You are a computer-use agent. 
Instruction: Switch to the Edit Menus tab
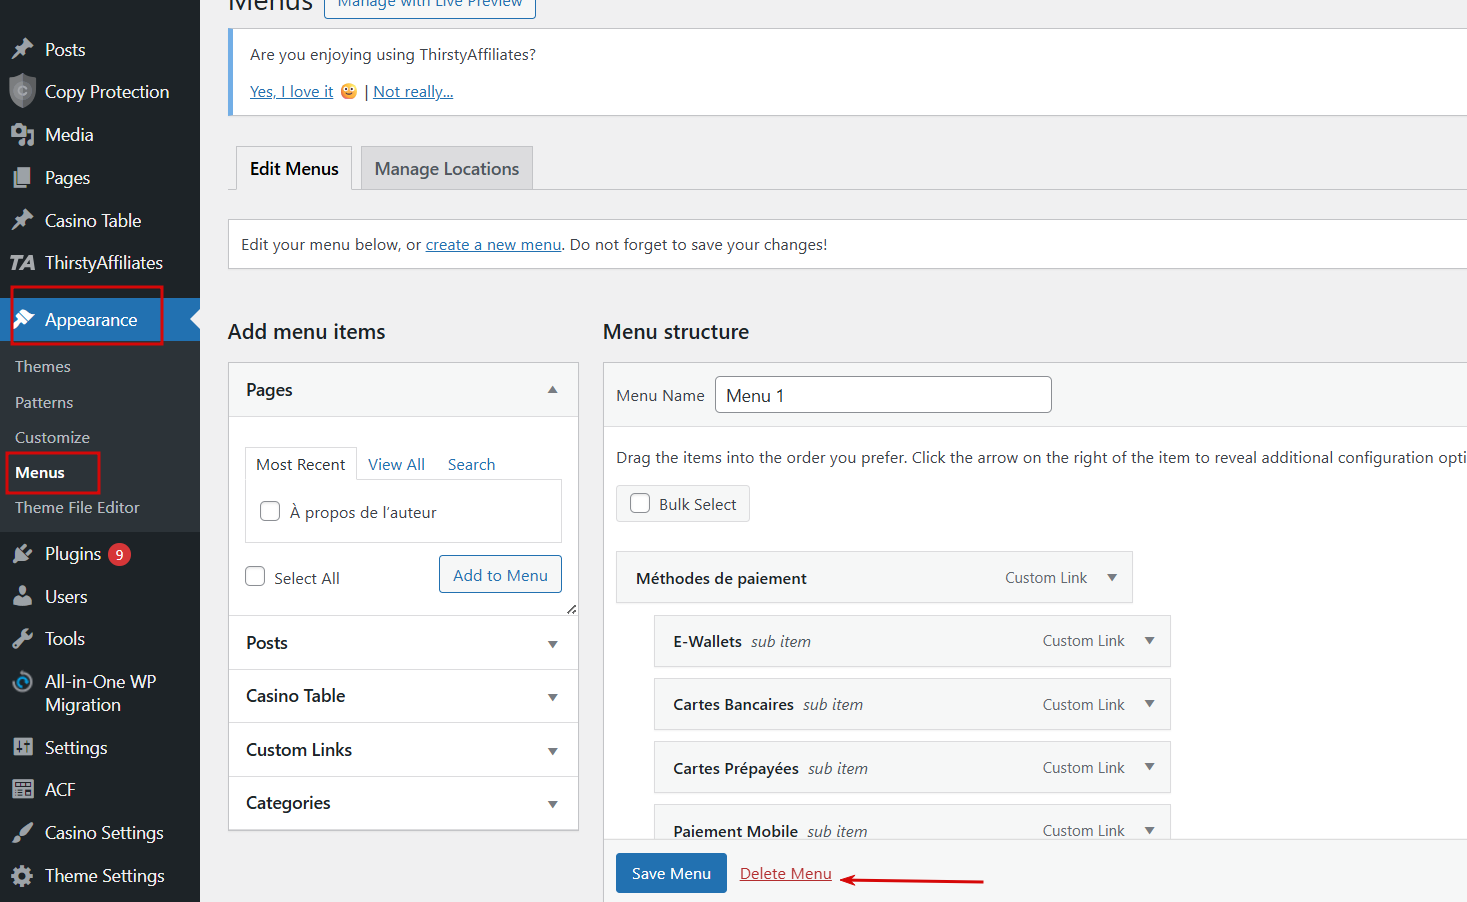(x=294, y=168)
